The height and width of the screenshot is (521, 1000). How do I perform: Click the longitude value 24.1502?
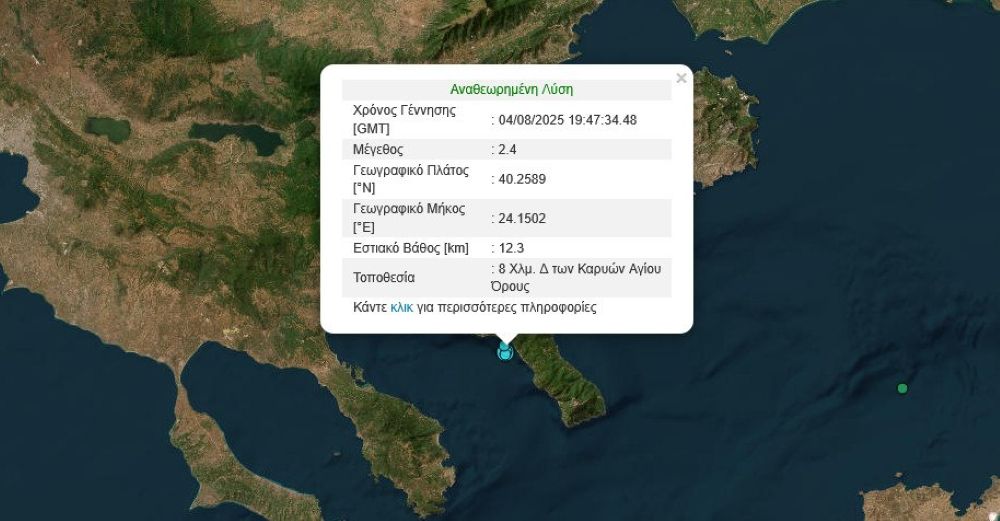[521, 218]
